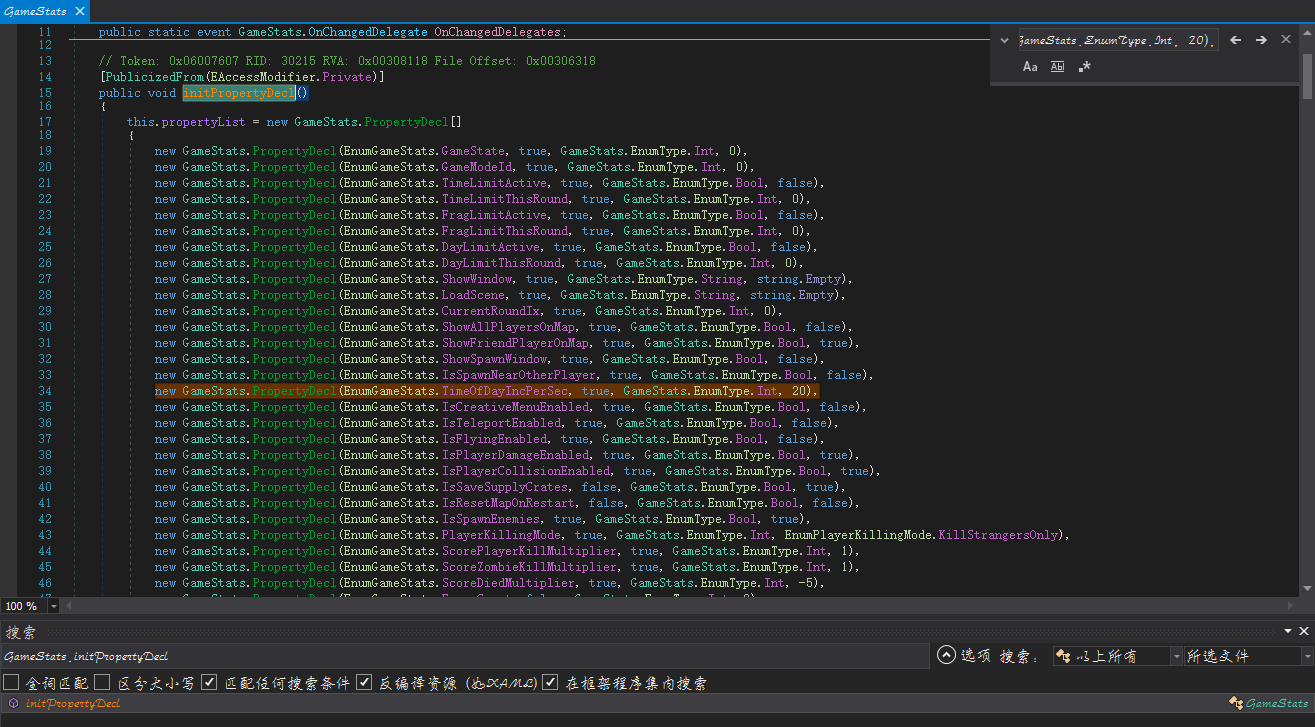Open the 以上所有 search type dropdown
1315x727 pixels.
coord(1117,656)
